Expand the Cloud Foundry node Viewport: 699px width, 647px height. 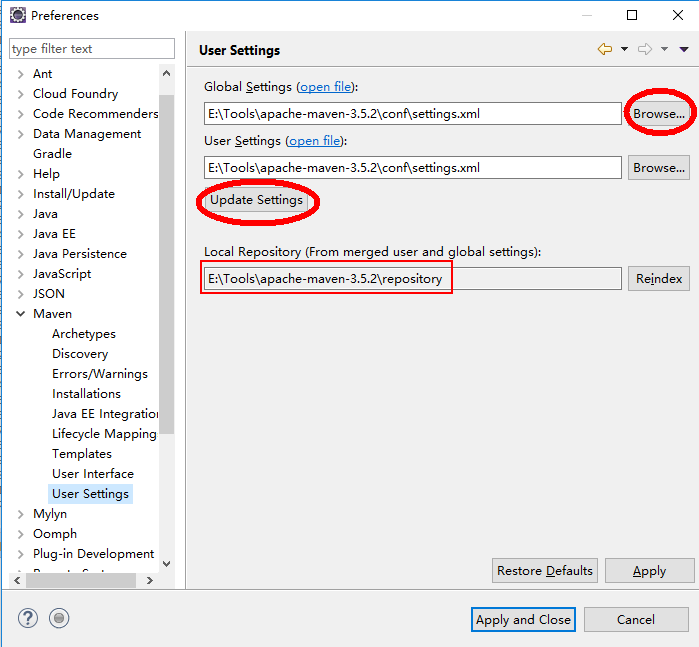click(x=20, y=94)
